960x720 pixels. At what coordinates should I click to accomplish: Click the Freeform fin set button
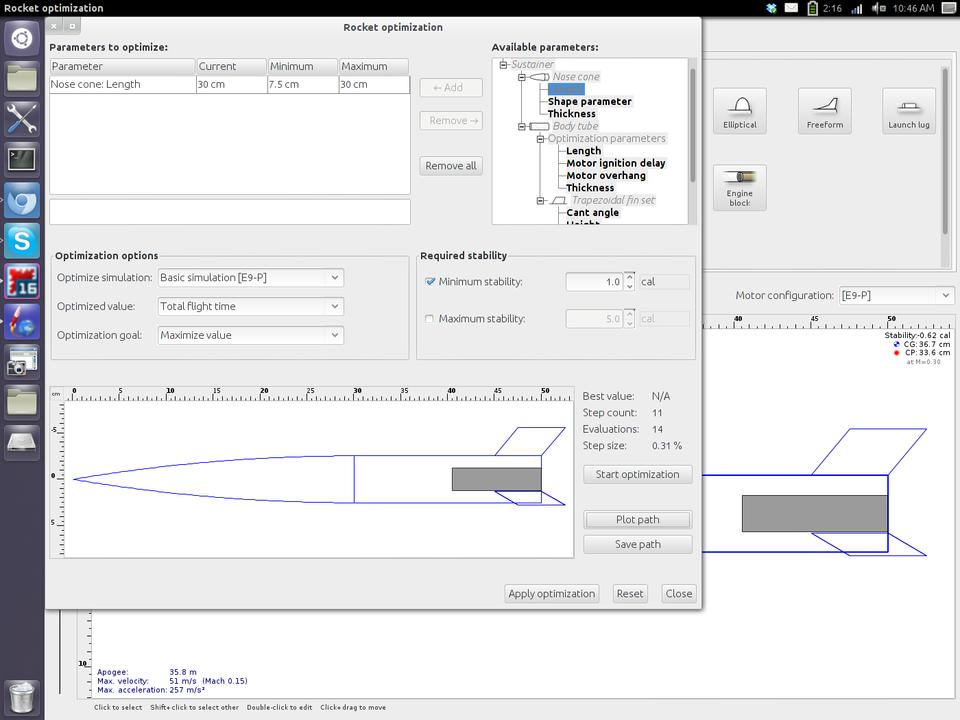pos(824,111)
